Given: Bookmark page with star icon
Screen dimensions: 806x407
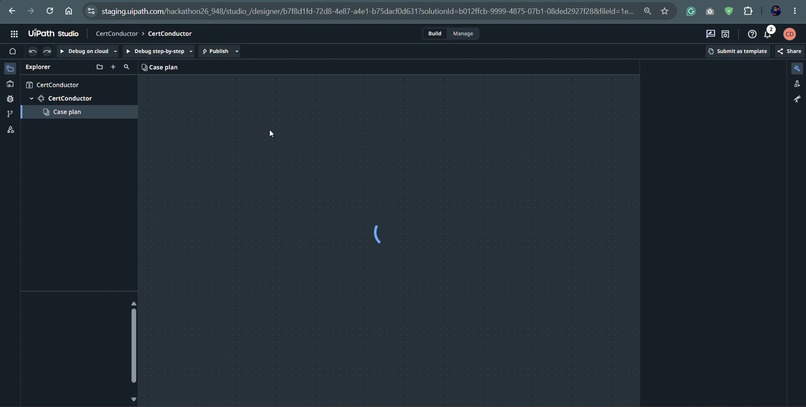Looking at the screenshot, I should point(665,11).
